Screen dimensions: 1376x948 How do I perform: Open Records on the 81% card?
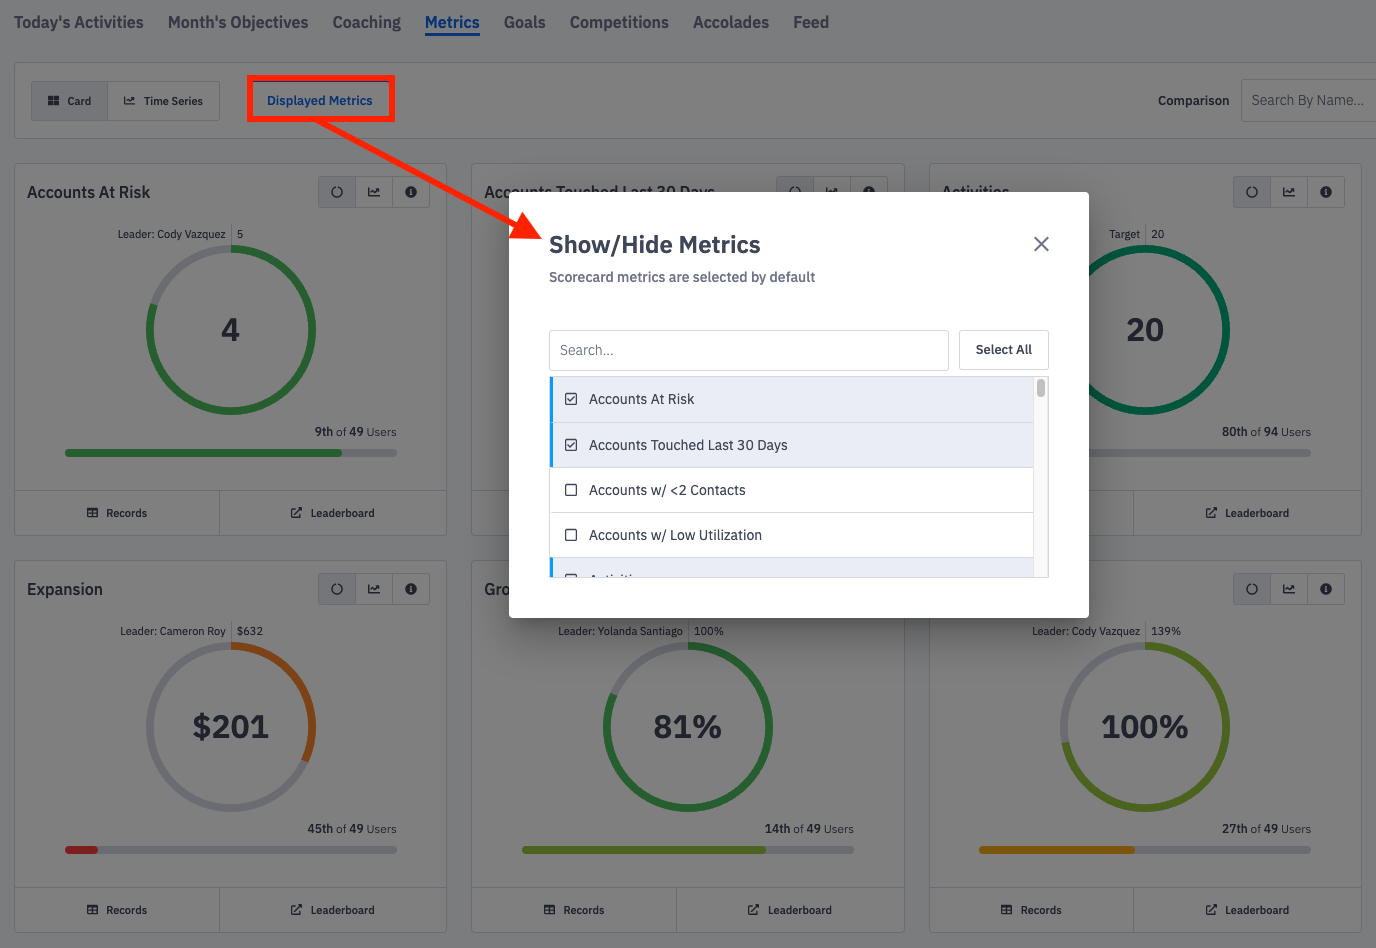pos(574,910)
